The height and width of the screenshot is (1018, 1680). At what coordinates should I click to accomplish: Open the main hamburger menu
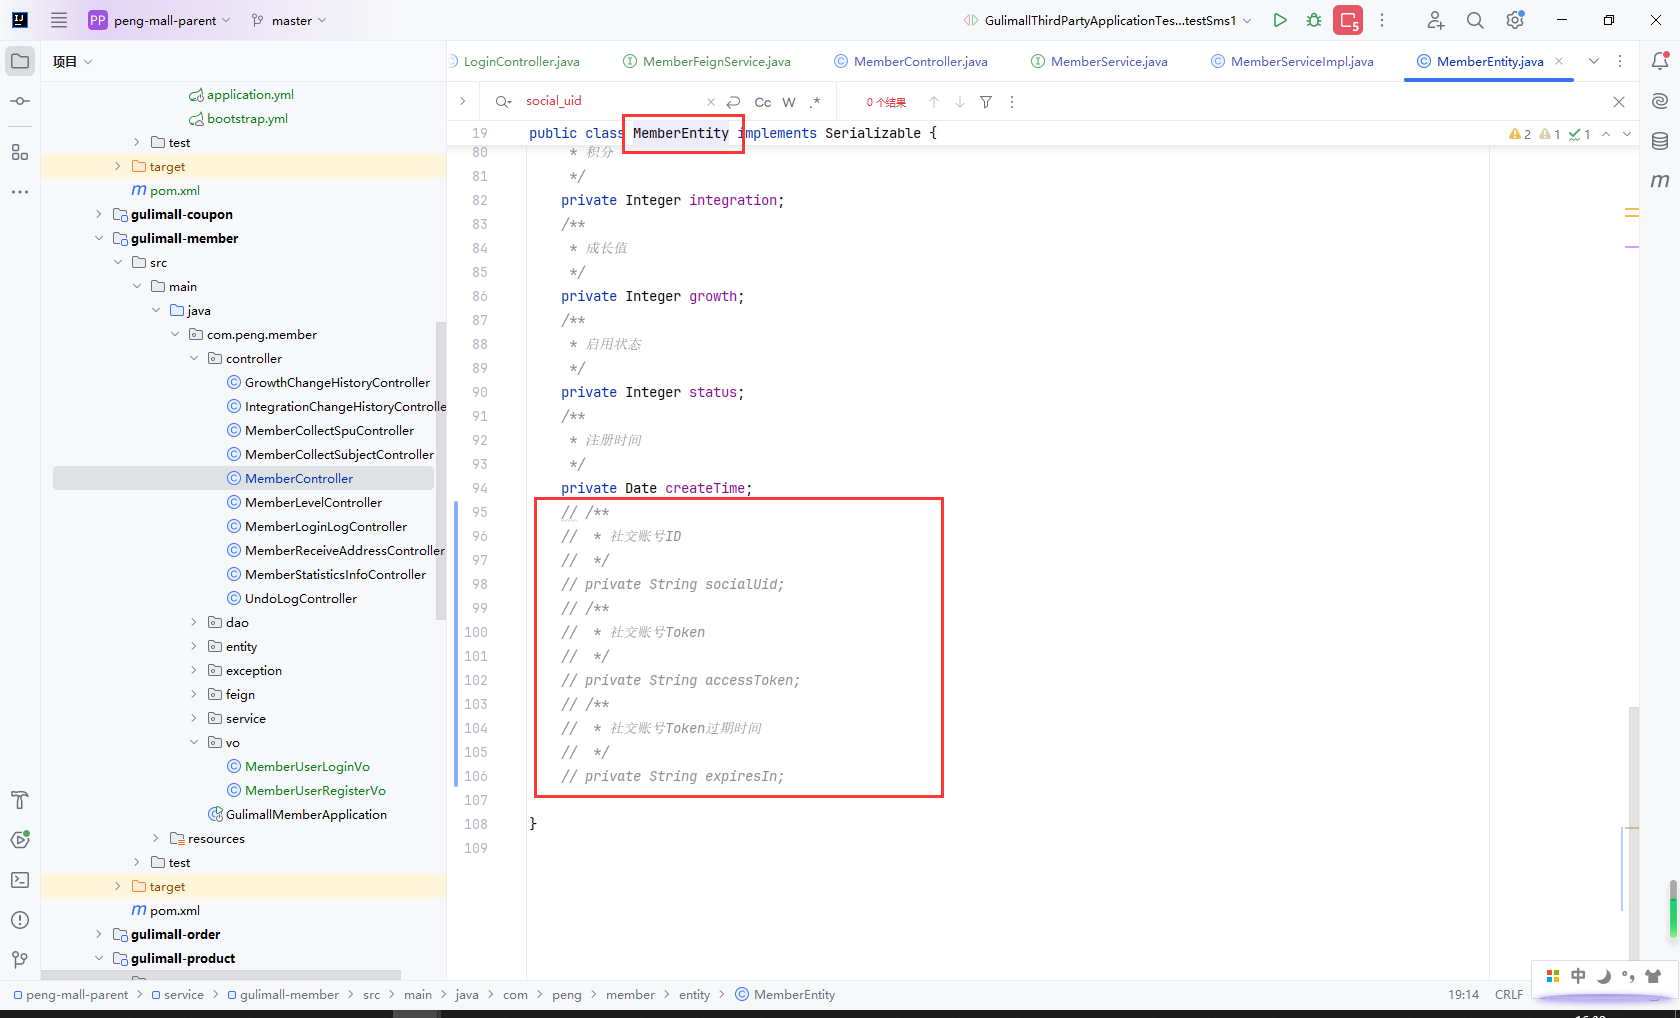(x=59, y=20)
